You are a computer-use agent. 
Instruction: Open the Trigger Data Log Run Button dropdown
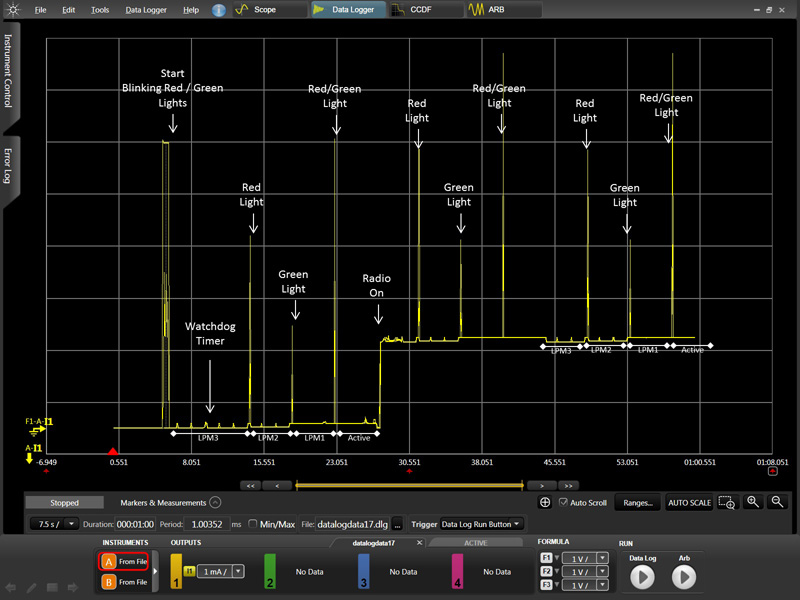[482, 524]
